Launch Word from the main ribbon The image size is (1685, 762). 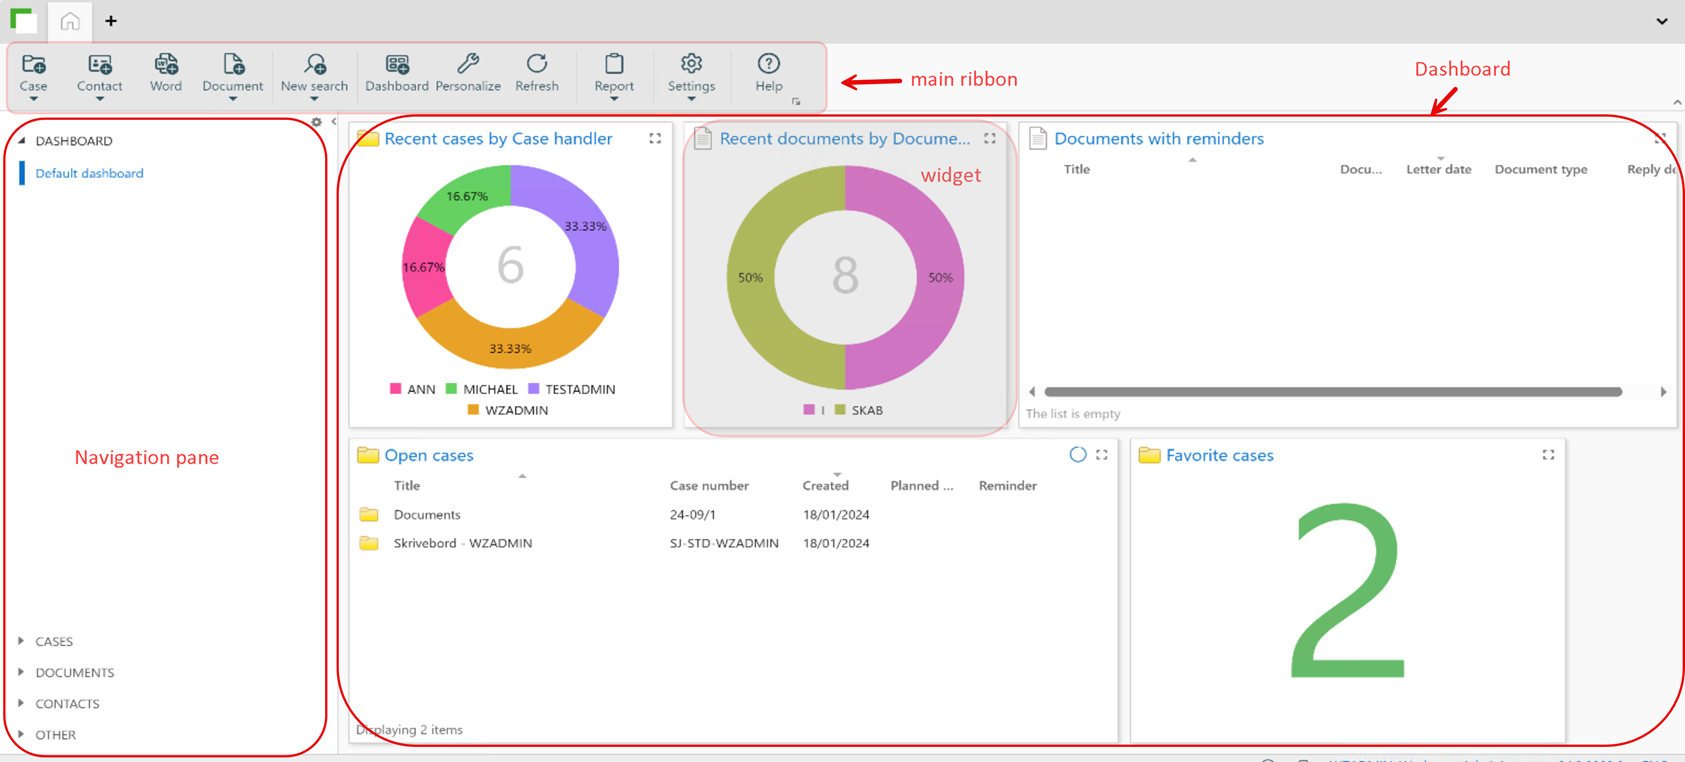click(166, 66)
